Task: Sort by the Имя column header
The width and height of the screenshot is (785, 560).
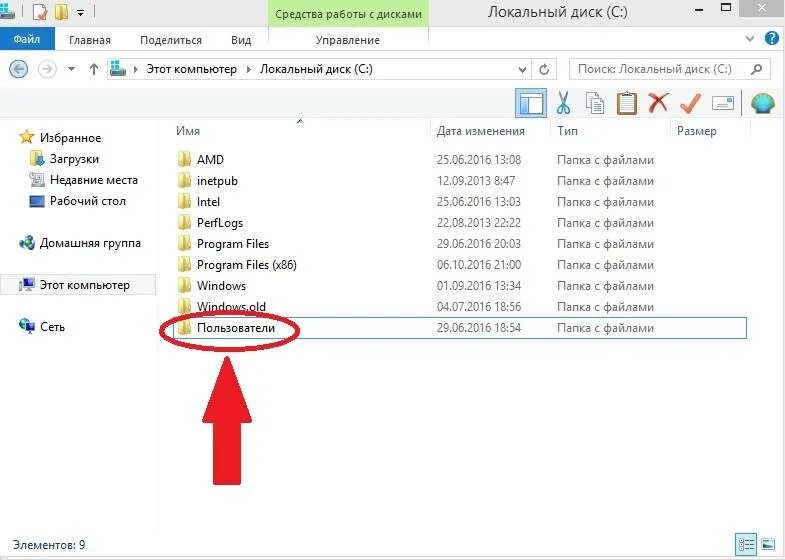Action: point(188,131)
